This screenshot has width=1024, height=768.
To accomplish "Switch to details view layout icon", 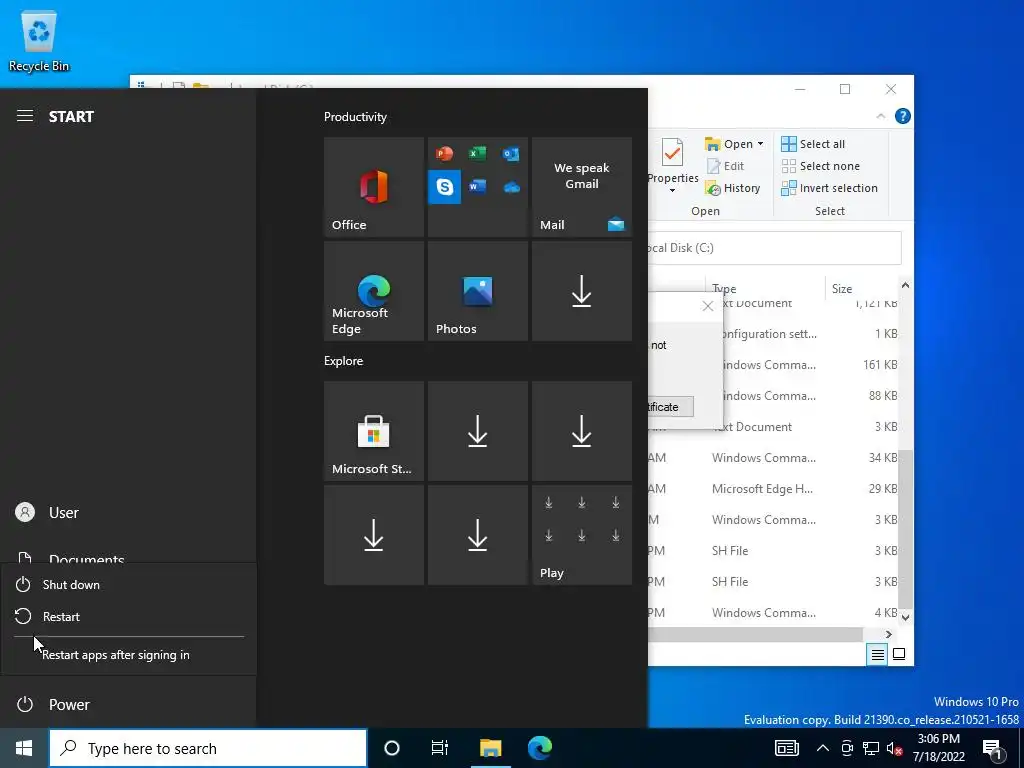I will tap(877, 654).
